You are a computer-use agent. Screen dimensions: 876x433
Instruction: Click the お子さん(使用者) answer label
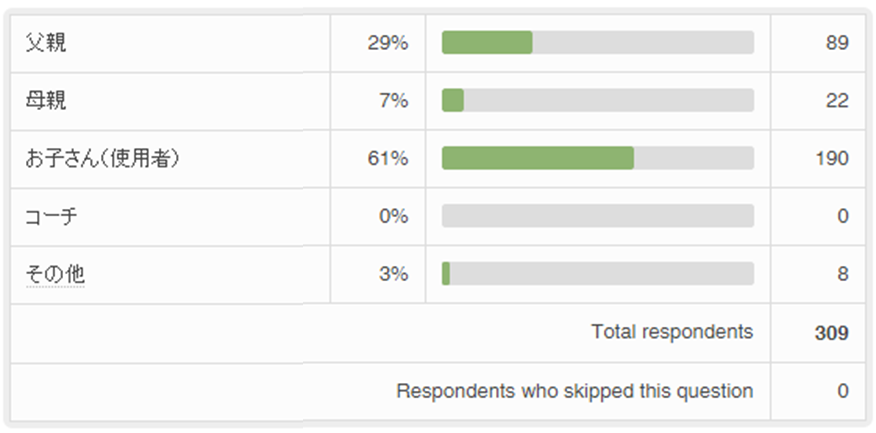click(103, 159)
